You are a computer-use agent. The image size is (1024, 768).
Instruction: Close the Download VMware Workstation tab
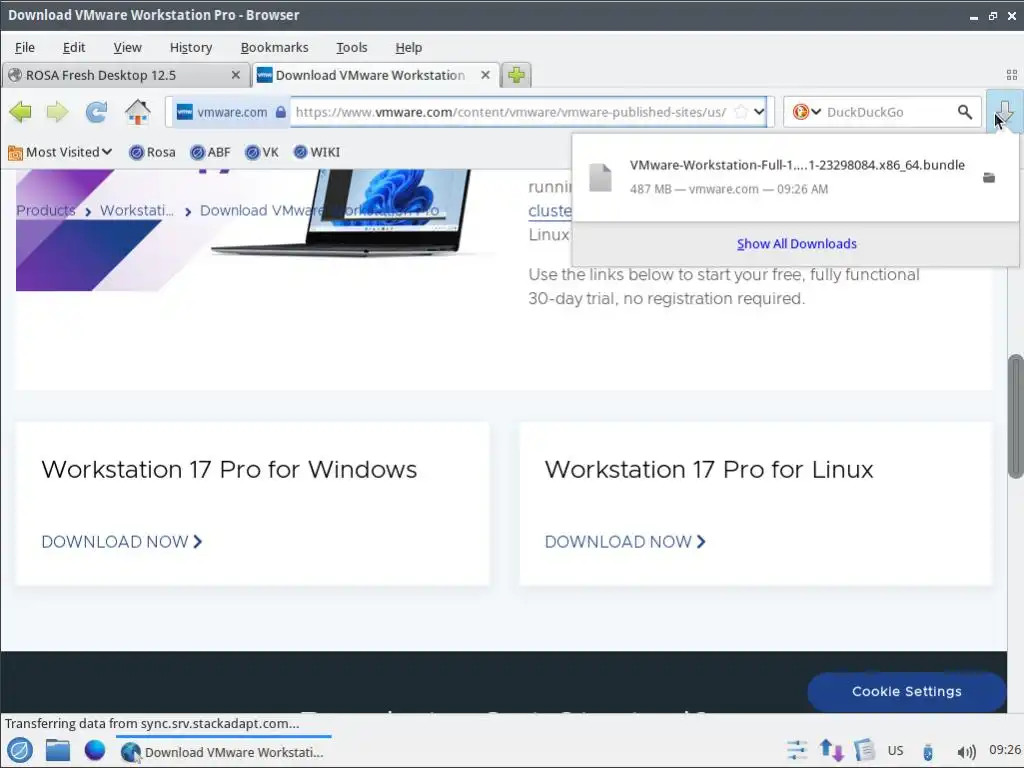point(485,75)
